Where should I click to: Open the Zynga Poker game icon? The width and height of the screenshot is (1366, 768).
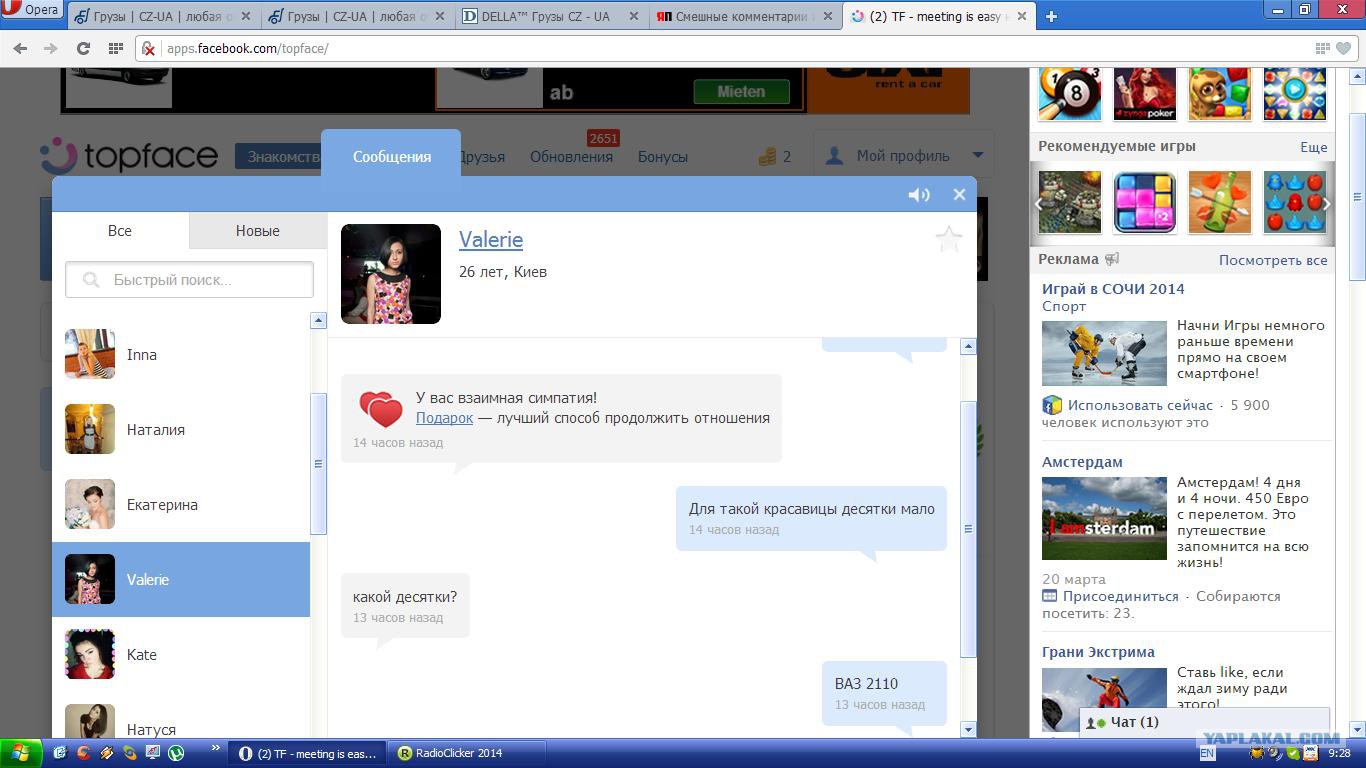(x=1145, y=94)
